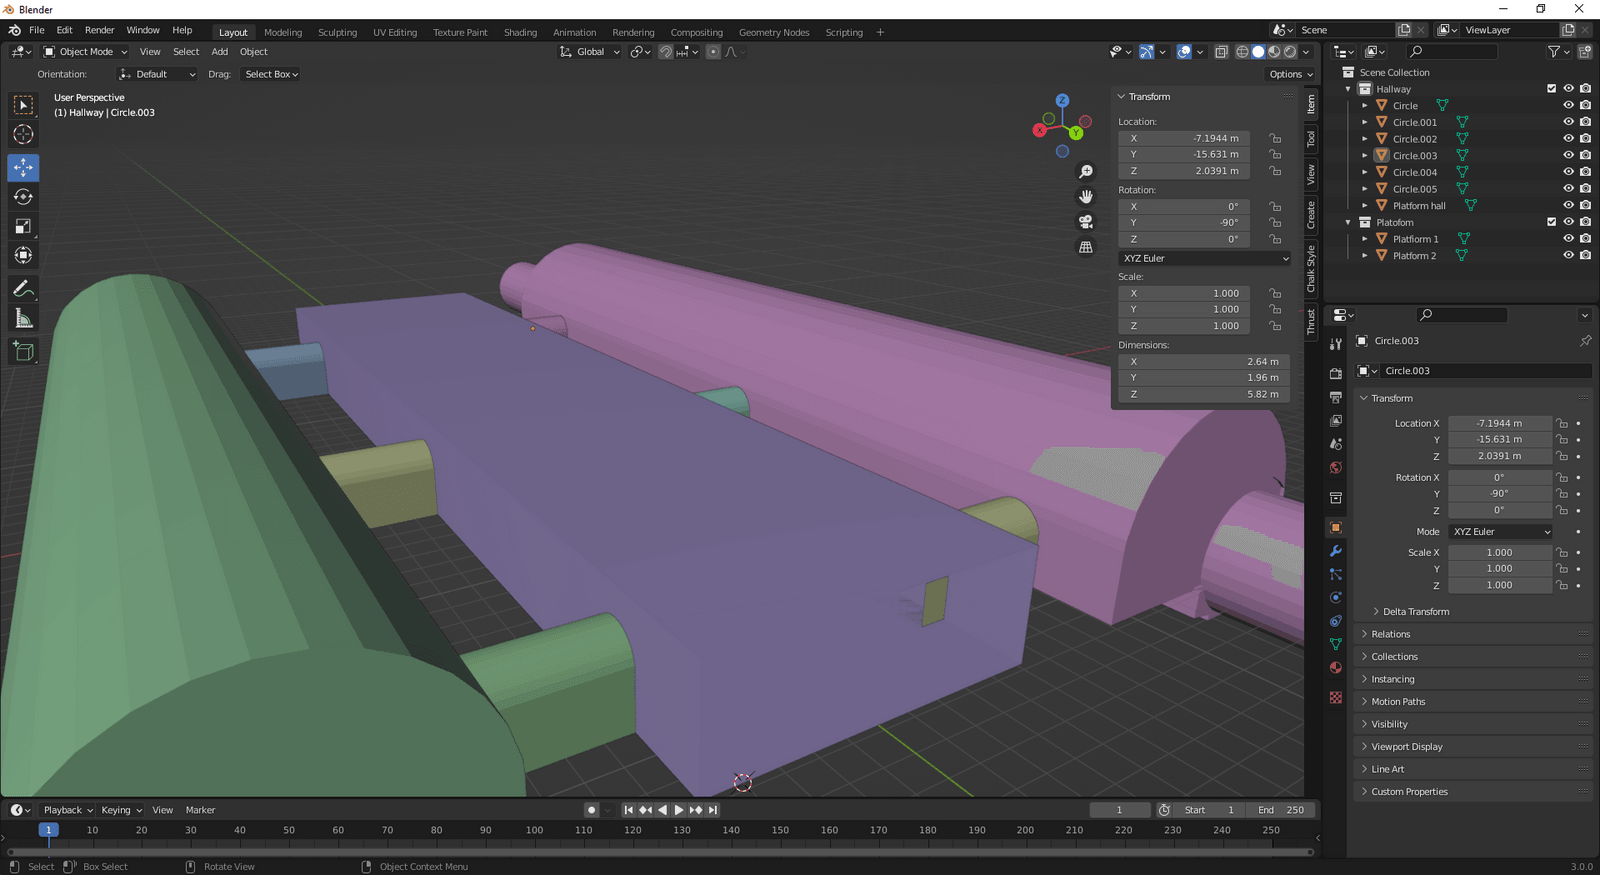Click the Options button in viewport header
1600x875 pixels.
(1290, 74)
